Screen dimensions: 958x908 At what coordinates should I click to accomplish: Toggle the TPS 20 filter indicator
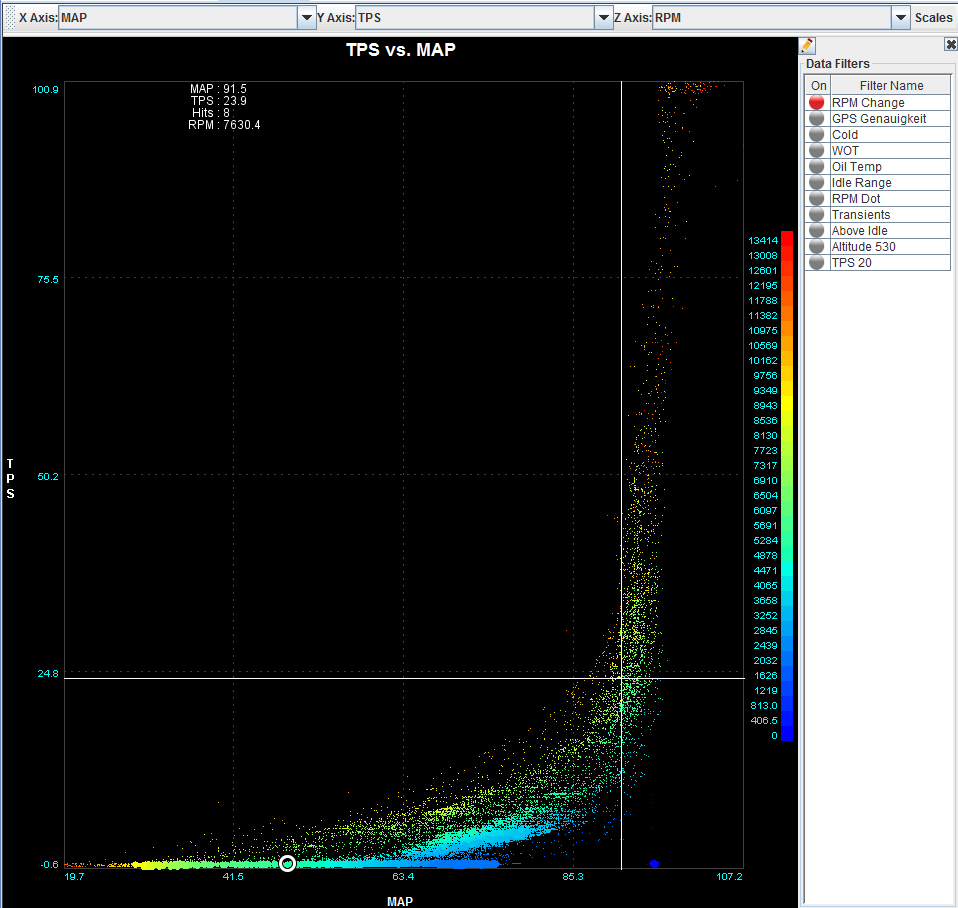[817, 263]
